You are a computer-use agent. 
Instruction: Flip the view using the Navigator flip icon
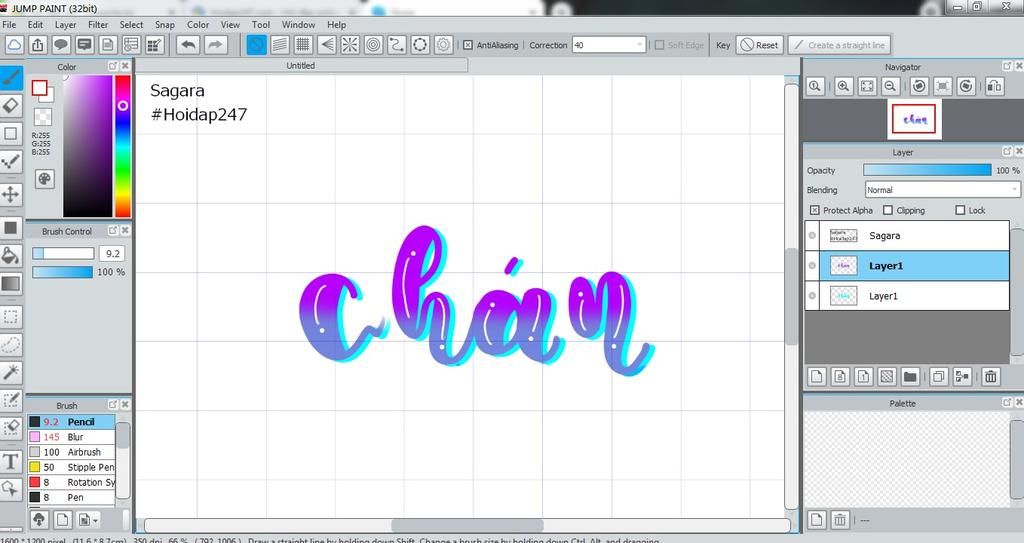pos(994,86)
